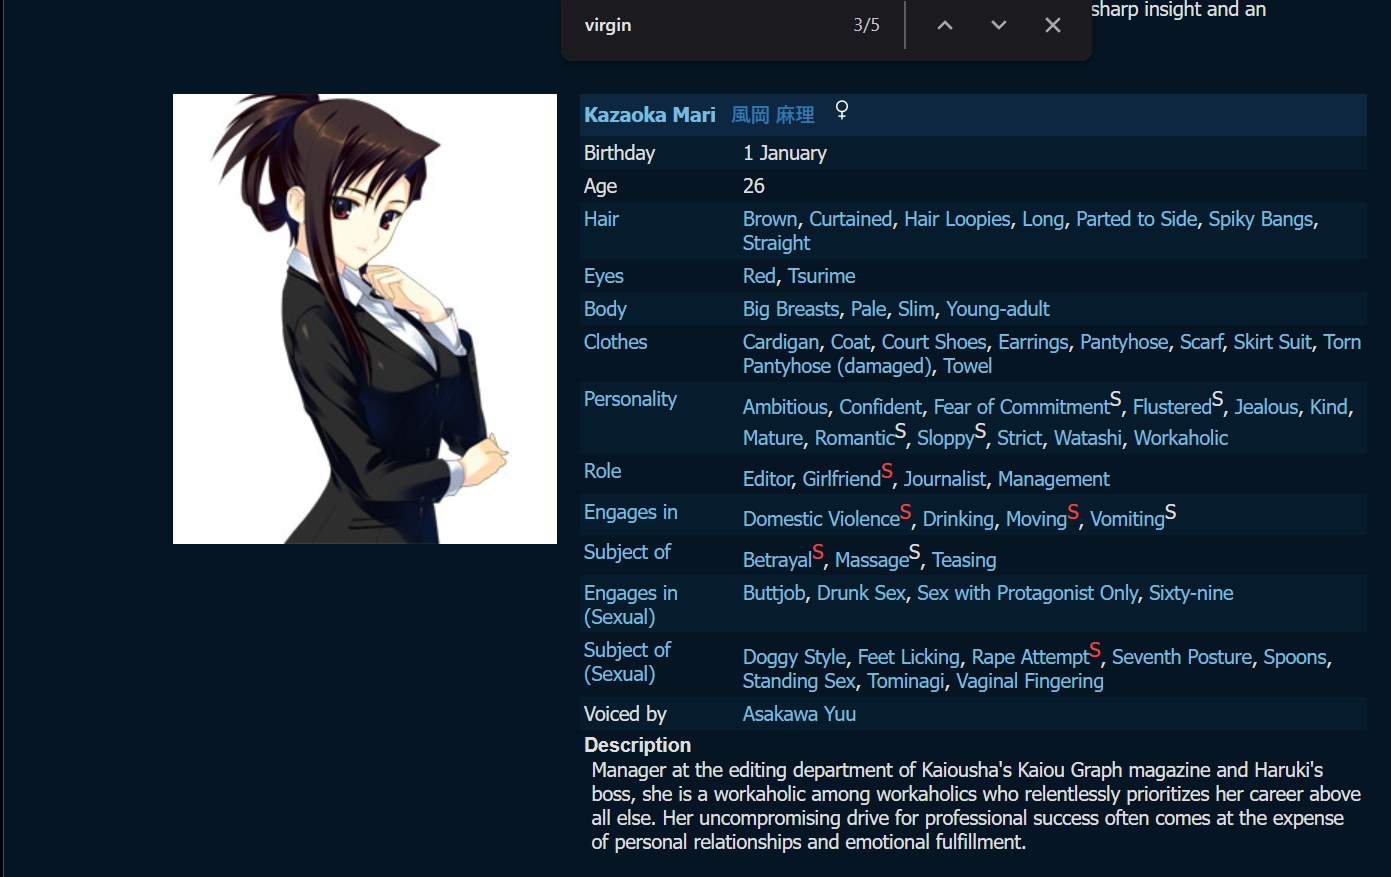Image resolution: width=1391 pixels, height=877 pixels.
Task: Click the age value "26"
Action: tap(754, 186)
